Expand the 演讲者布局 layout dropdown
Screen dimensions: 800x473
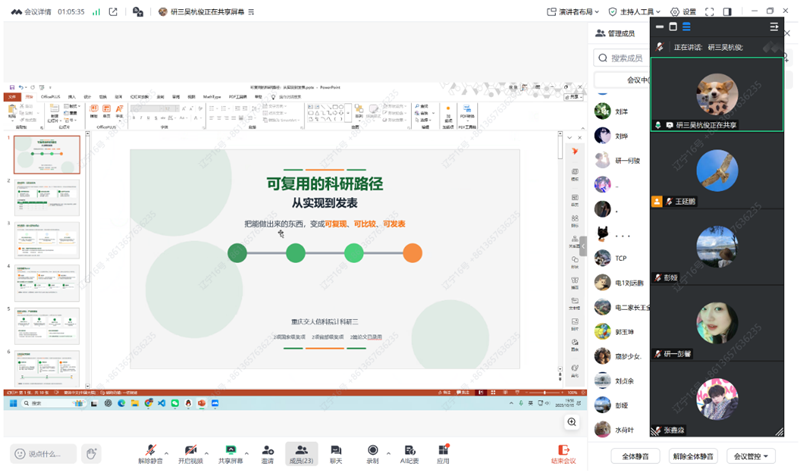tap(576, 12)
